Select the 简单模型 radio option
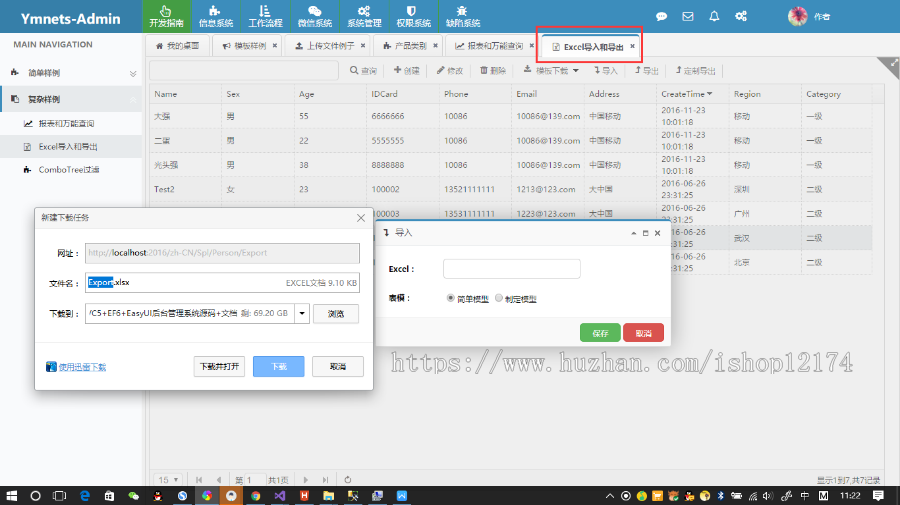Viewport: 900px width, 505px height. pyautogui.click(x=451, y=298)
